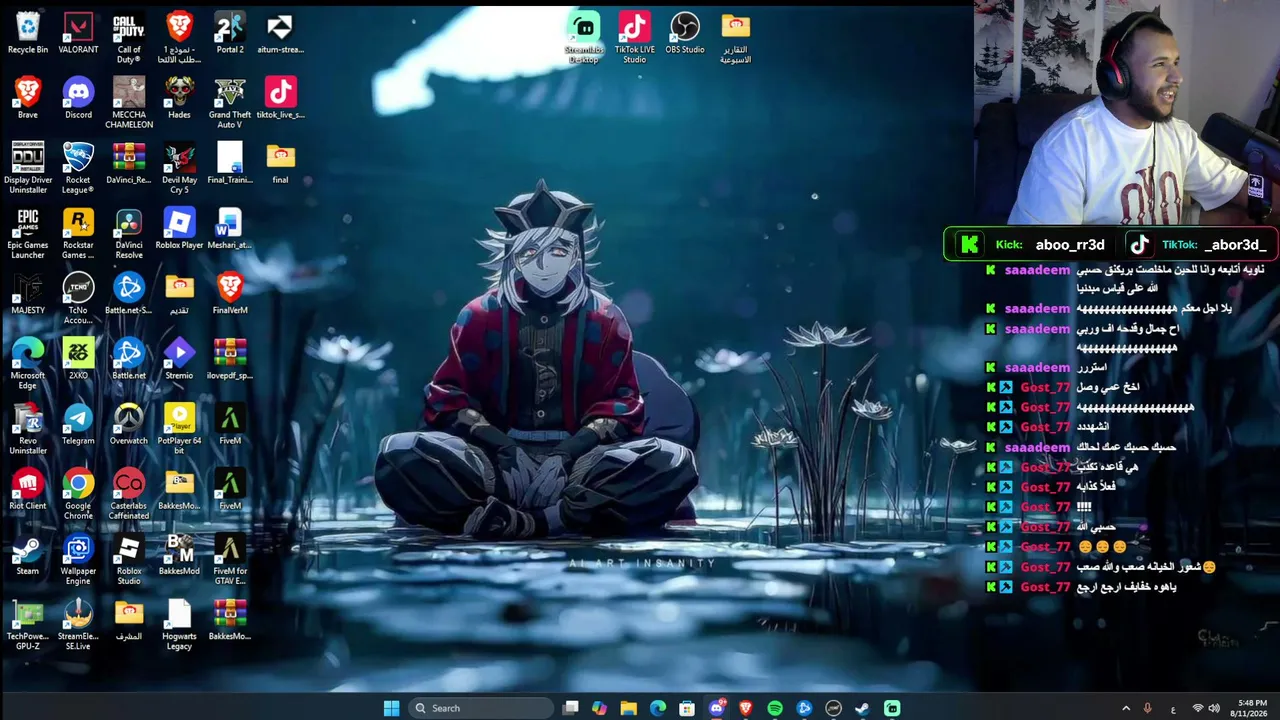Open the microphone tray indicator
The width and height of the screenshot is (1280, 720).
1147,708
